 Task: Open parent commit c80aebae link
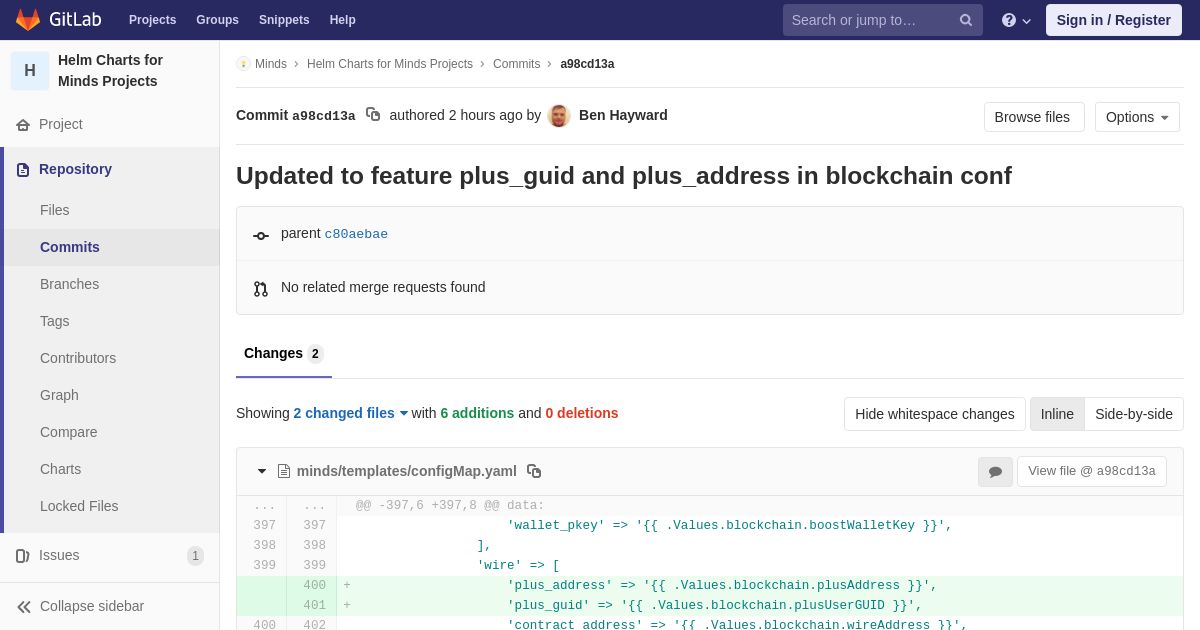356,234
